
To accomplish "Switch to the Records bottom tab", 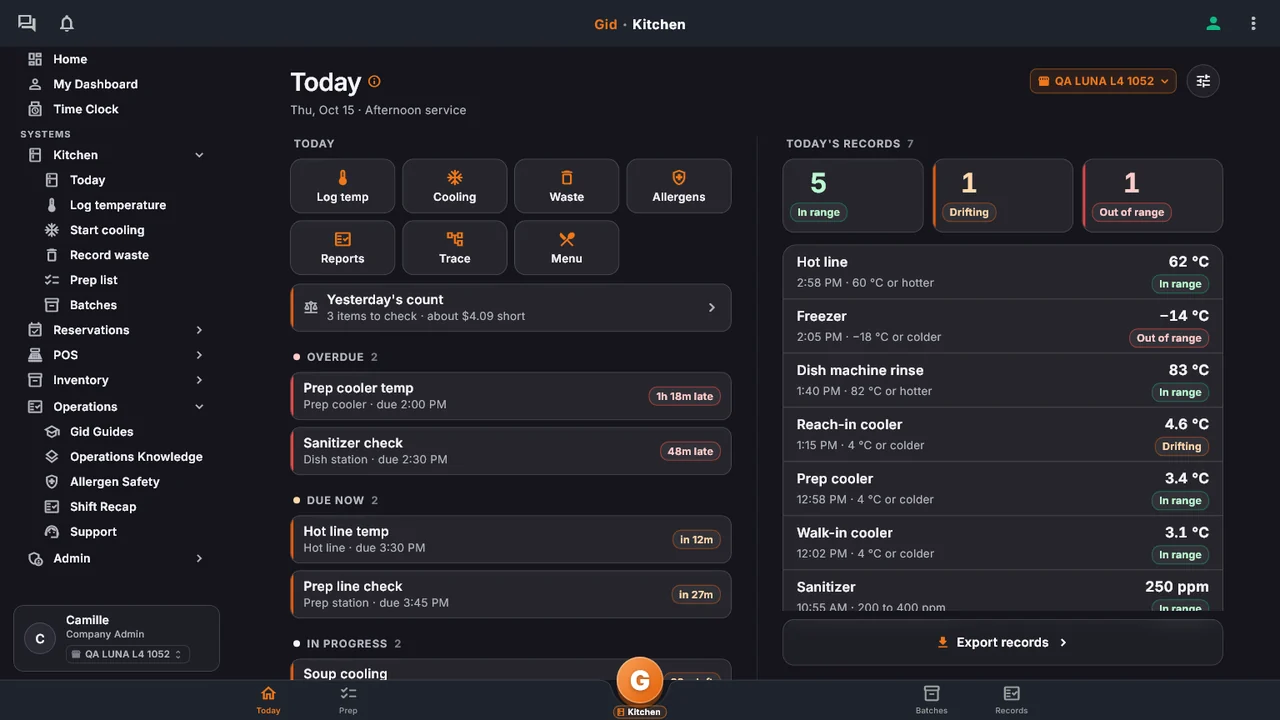I will tap(1011, 700).
